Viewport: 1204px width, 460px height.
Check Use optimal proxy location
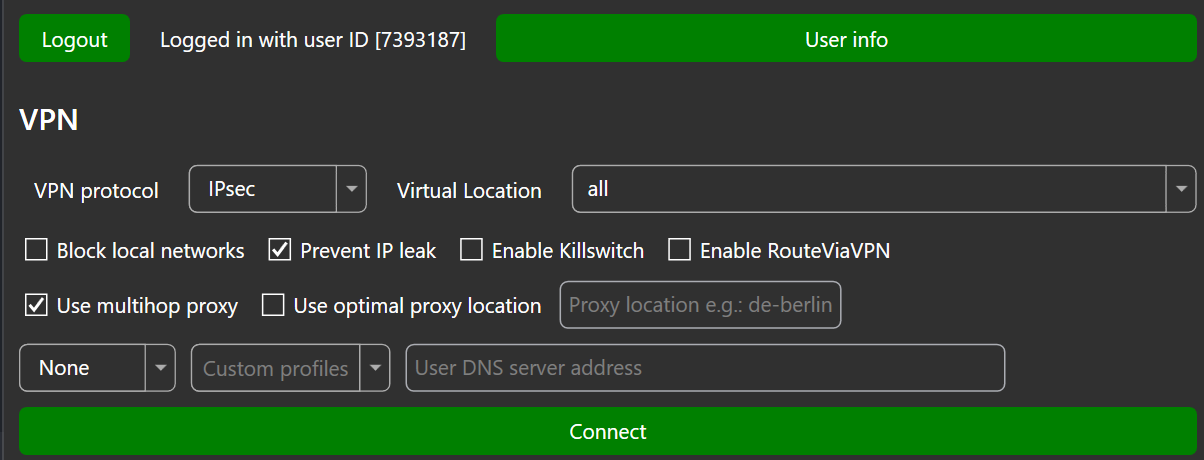tap(273, 305)
